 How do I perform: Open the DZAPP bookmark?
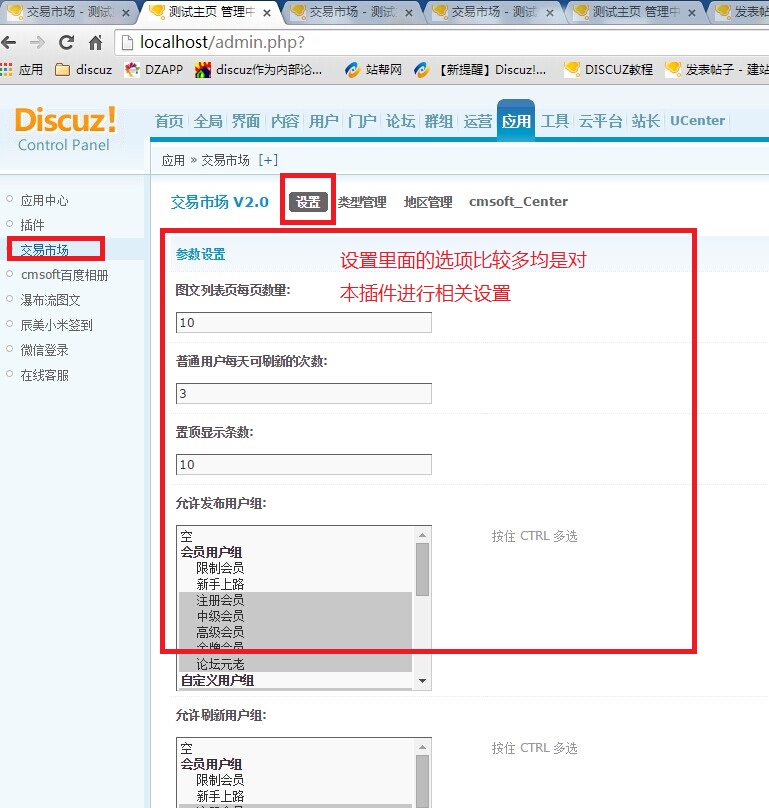154,70
